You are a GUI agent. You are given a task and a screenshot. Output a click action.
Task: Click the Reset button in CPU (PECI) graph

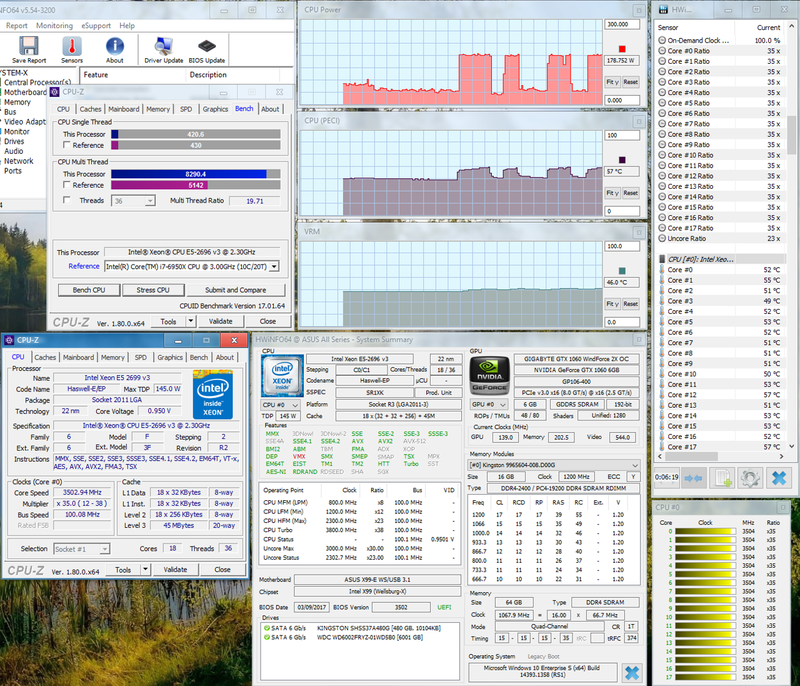tap(631, 193)
